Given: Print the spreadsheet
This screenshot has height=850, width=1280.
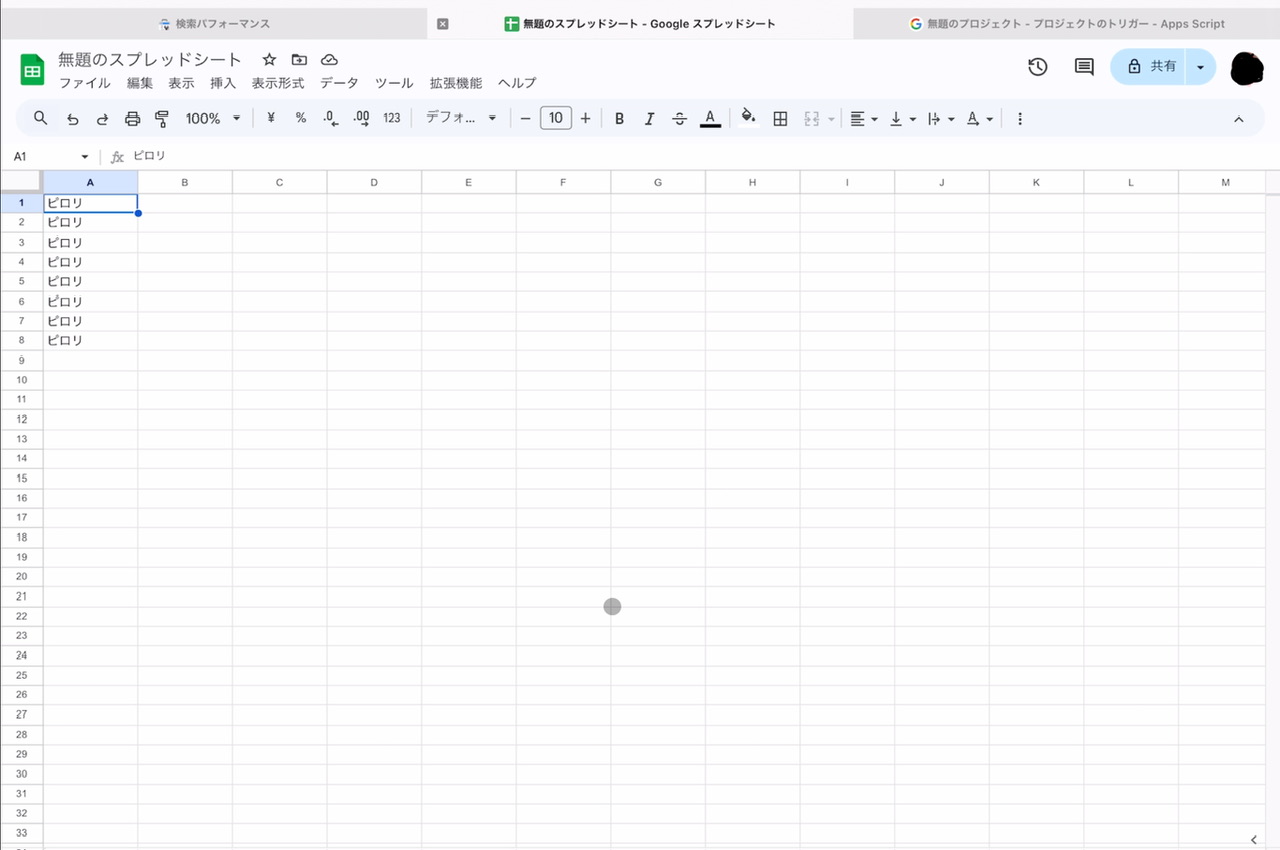Looking at the screenshot, I should pos(132,118).
